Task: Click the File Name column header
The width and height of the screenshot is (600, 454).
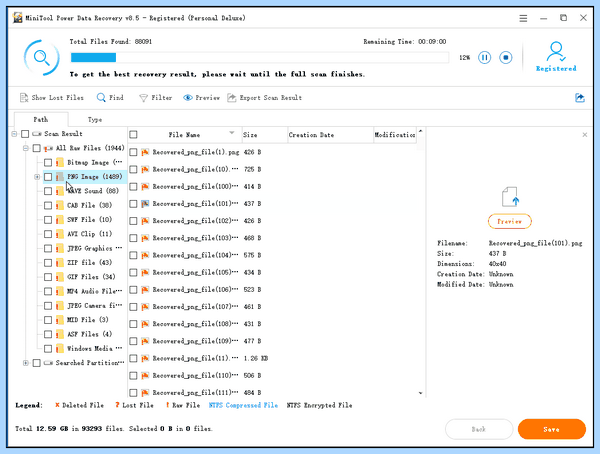Action: point(184,135)
